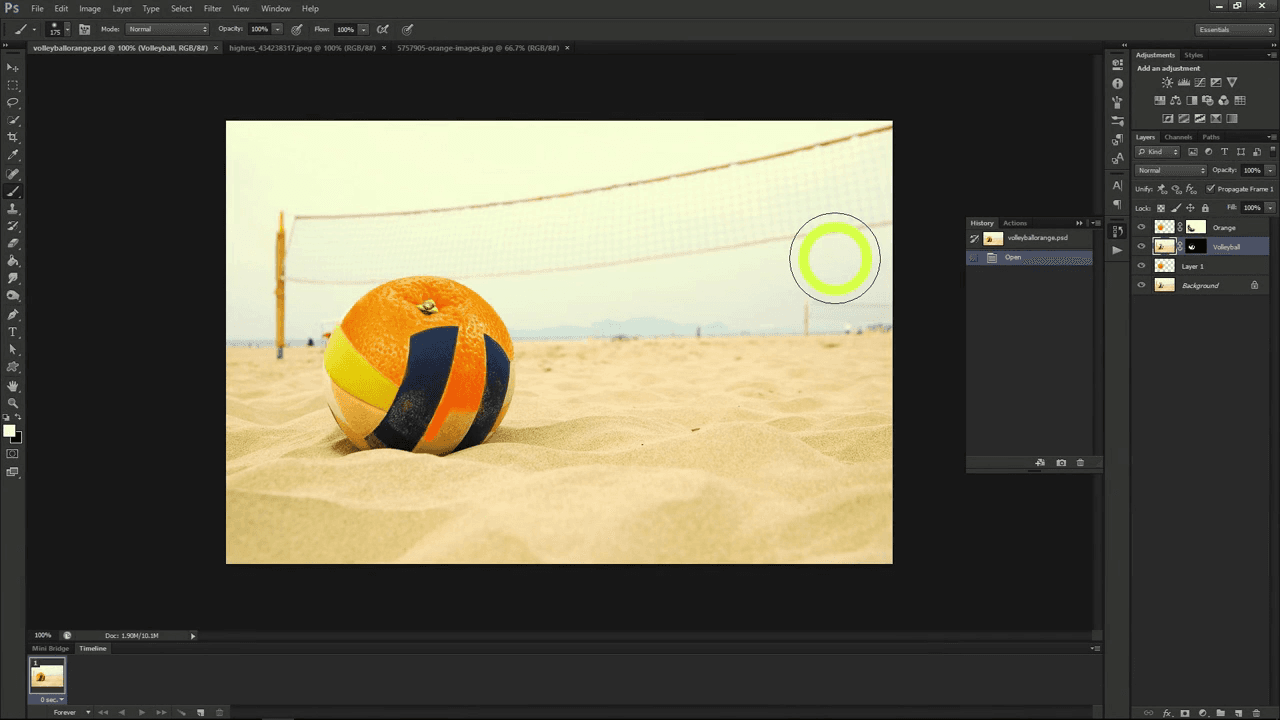
Task: Hide the Background layer
Action: click(x=1141, y=285)
